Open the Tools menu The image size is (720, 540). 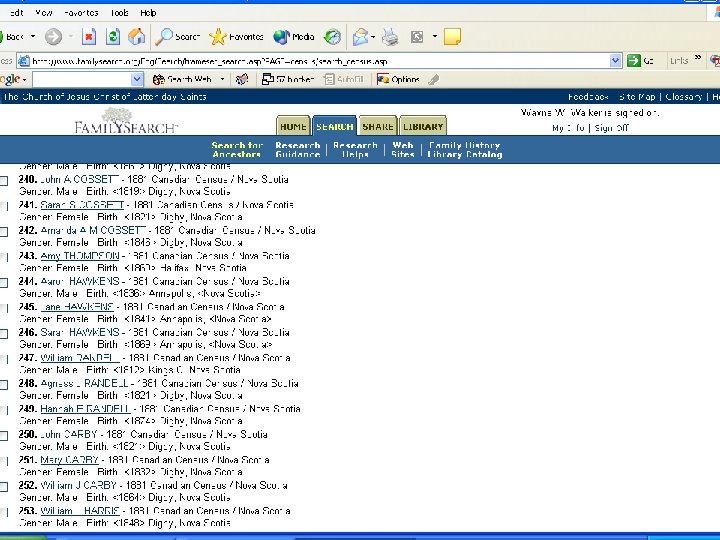point(119,13)
